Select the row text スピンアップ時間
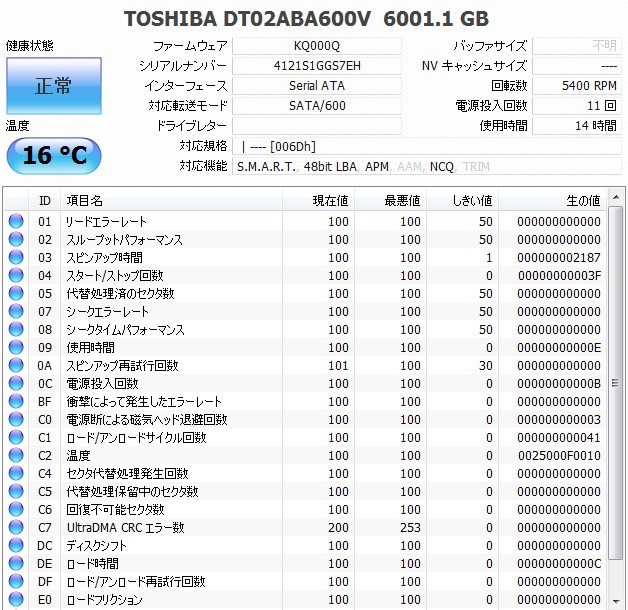Image resolution: width=628 pixels, height=610 pixels. pos(104,258)
